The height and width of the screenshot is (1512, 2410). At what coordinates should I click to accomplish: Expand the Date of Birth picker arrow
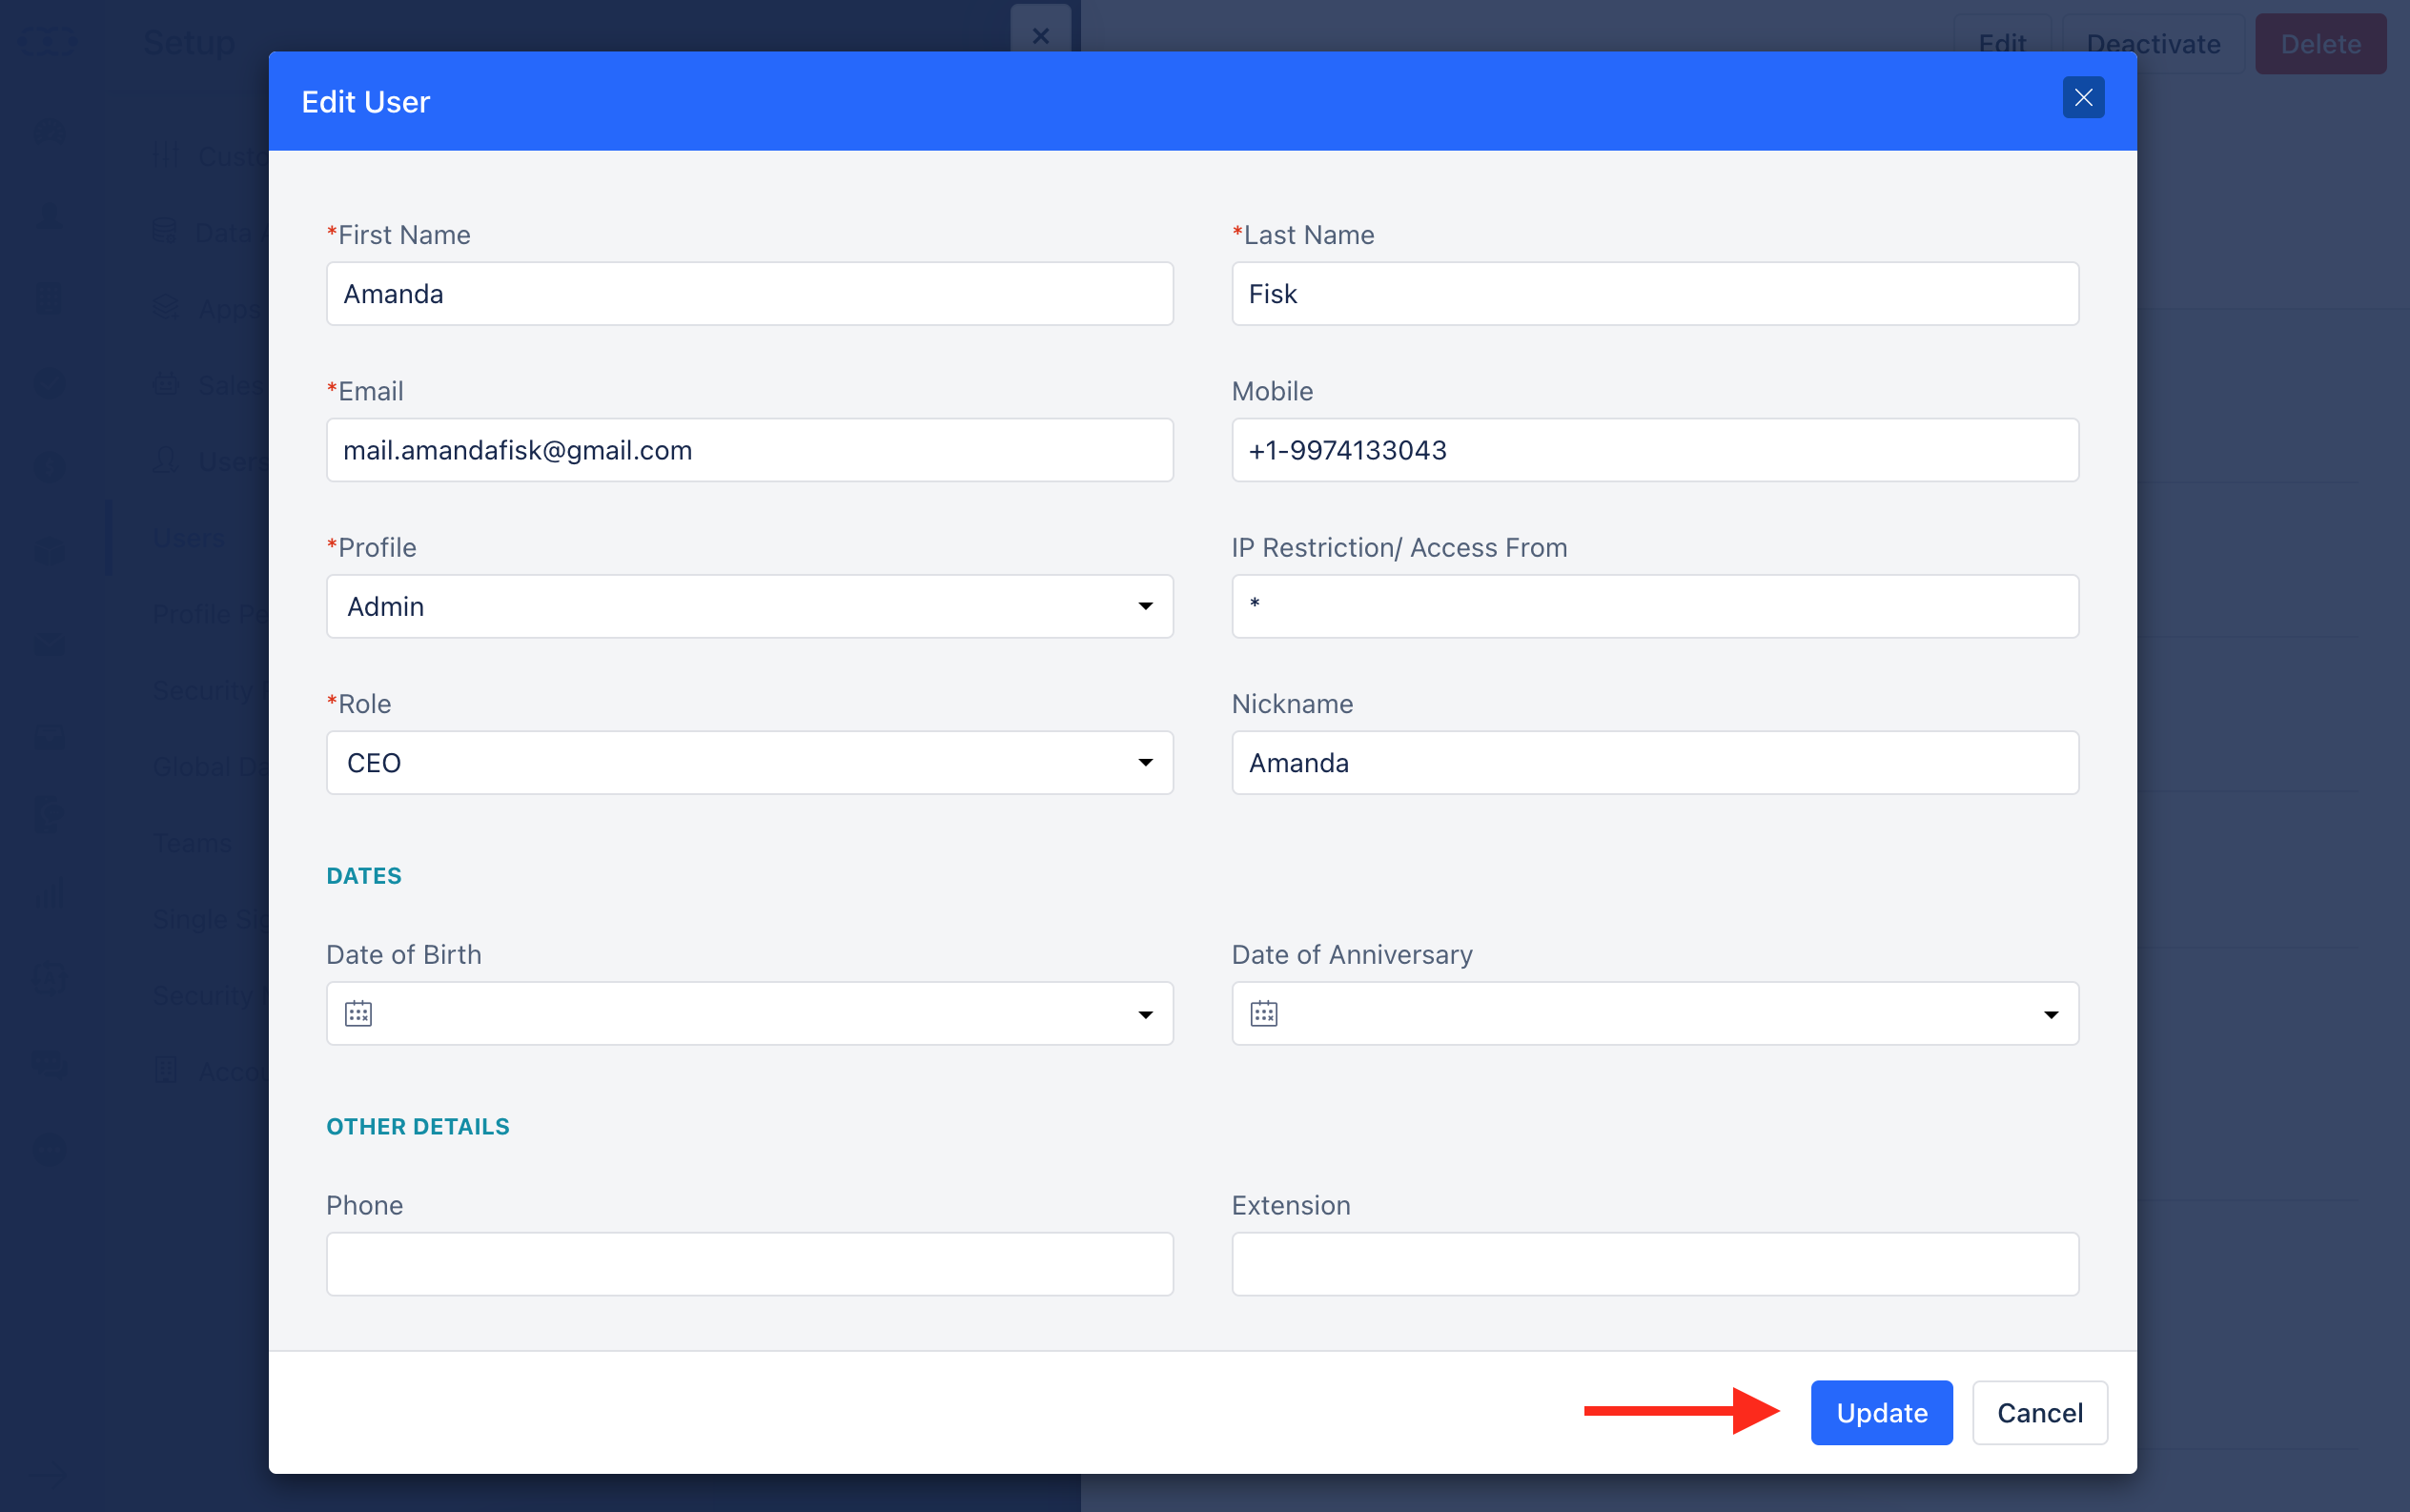(x=1144, y=1013)
